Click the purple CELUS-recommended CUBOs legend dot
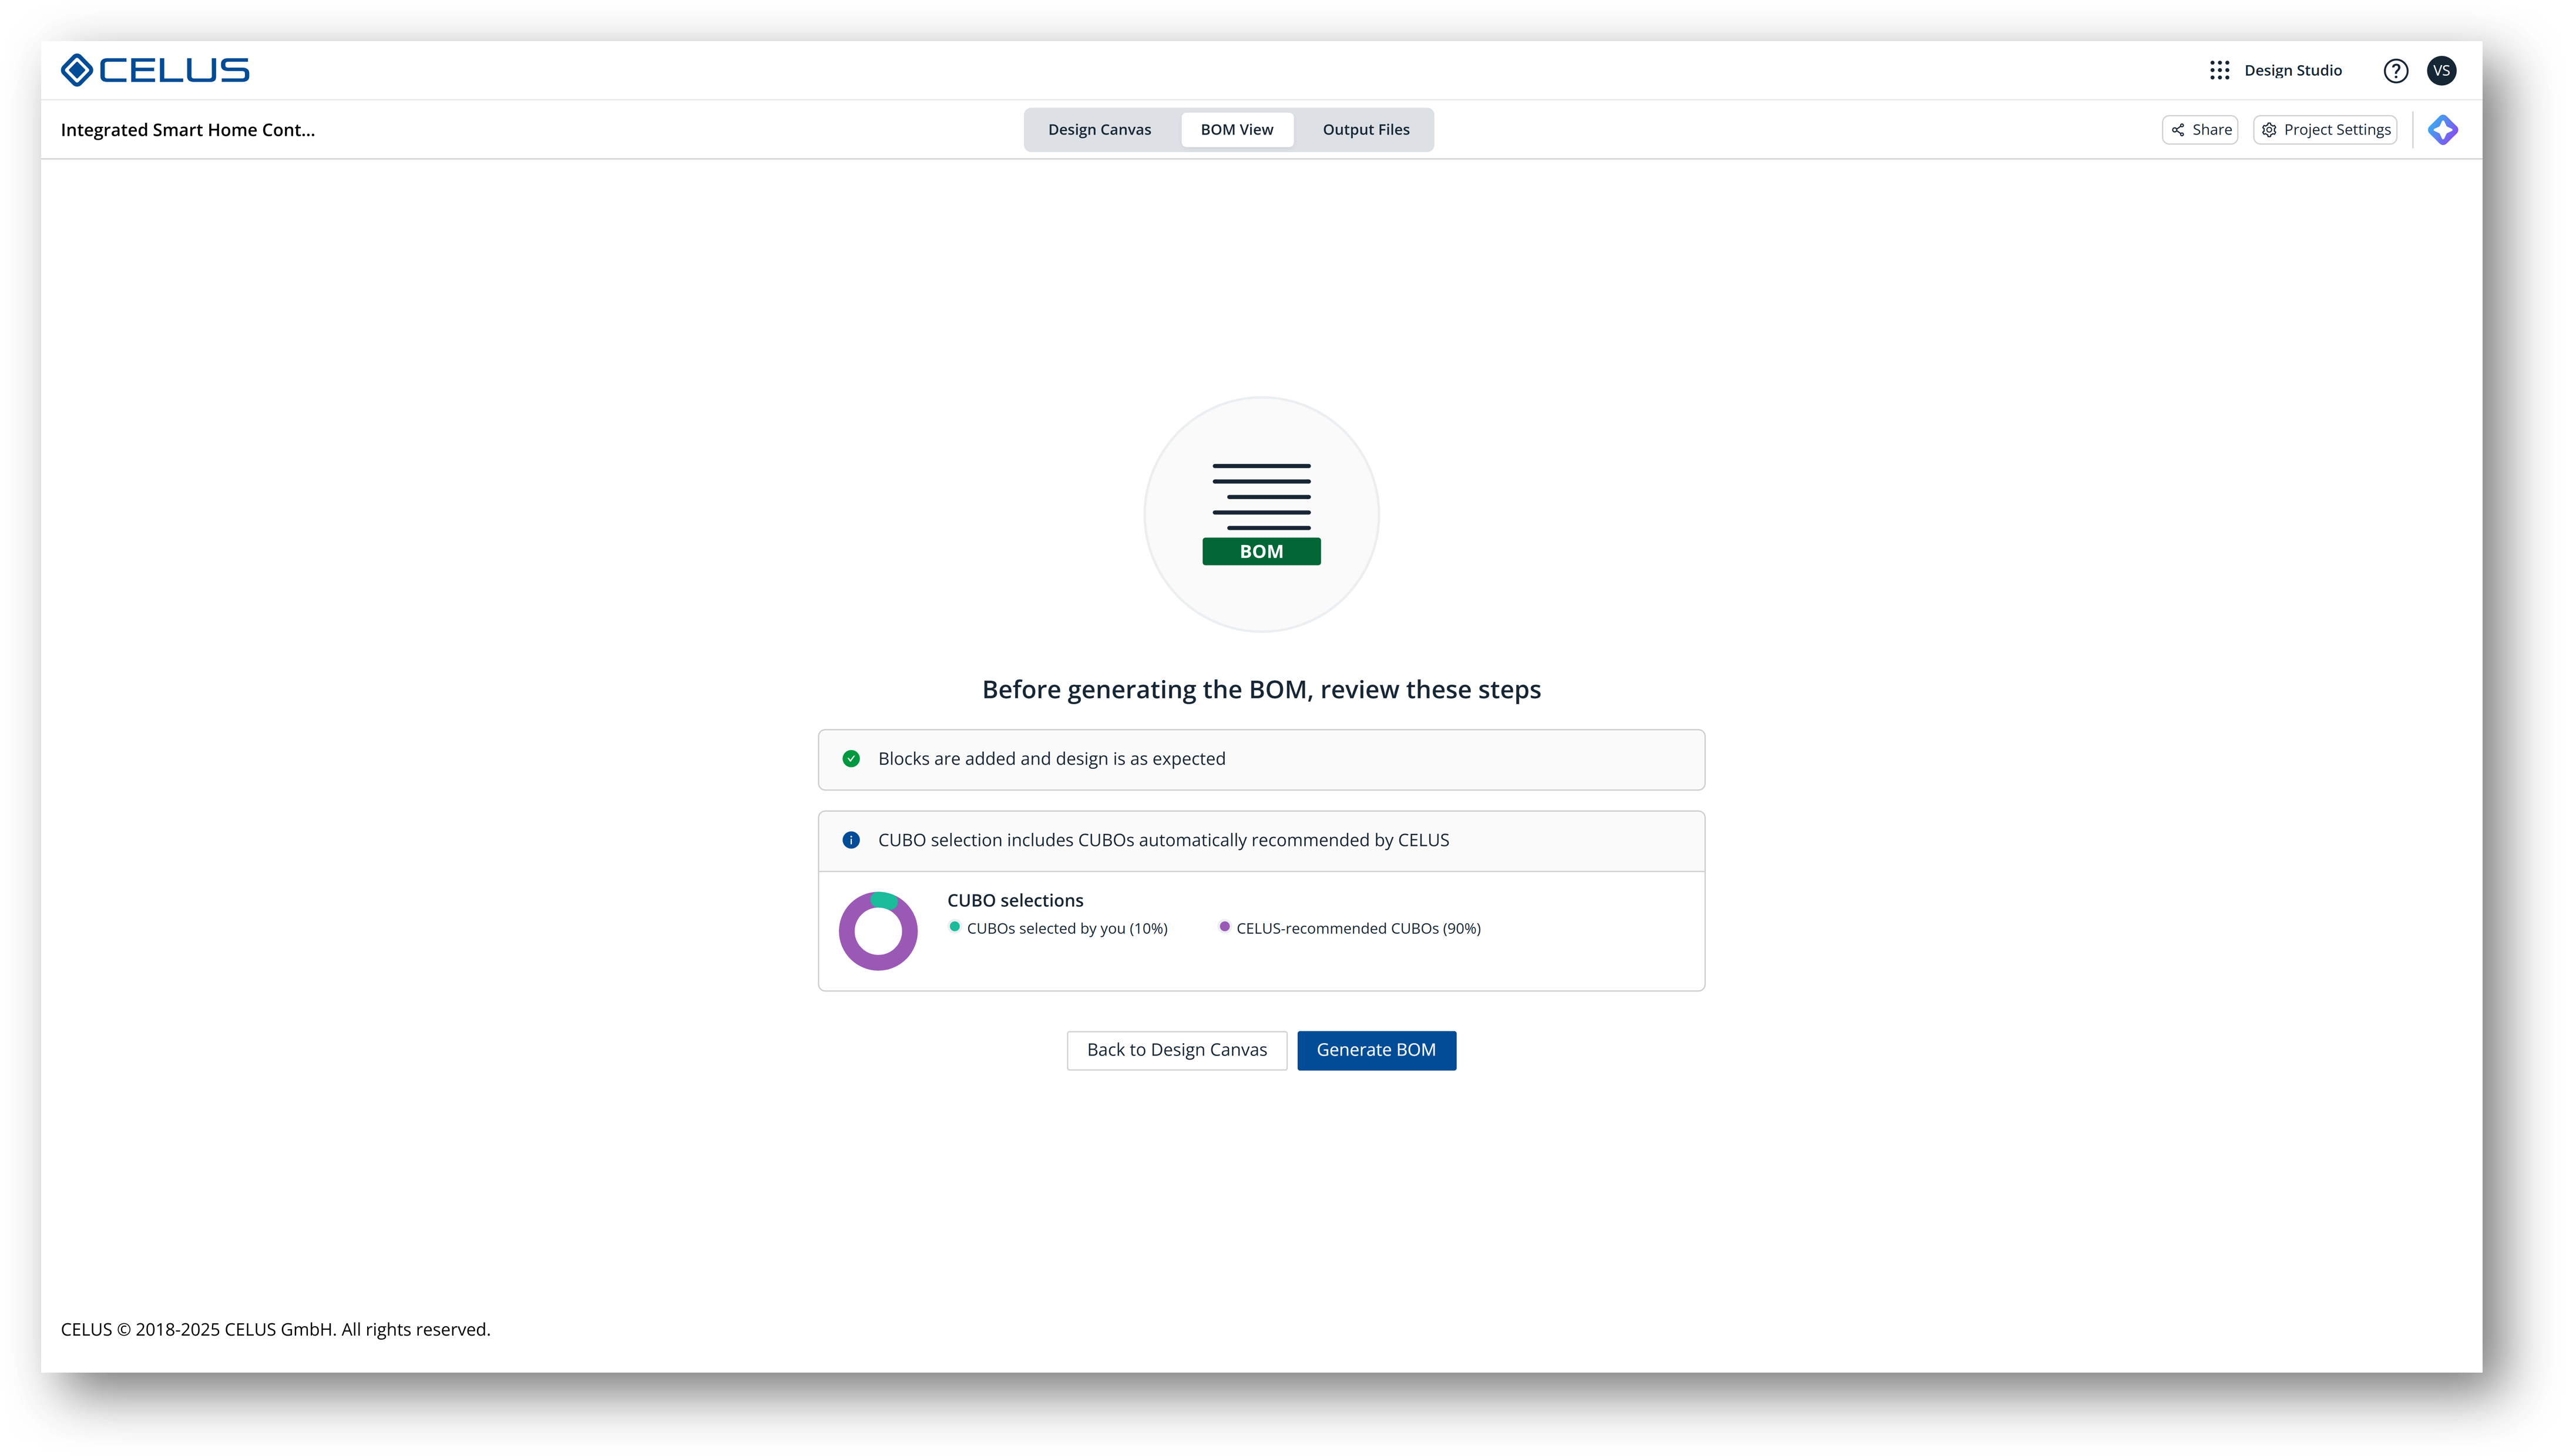 click(1224, 927)
